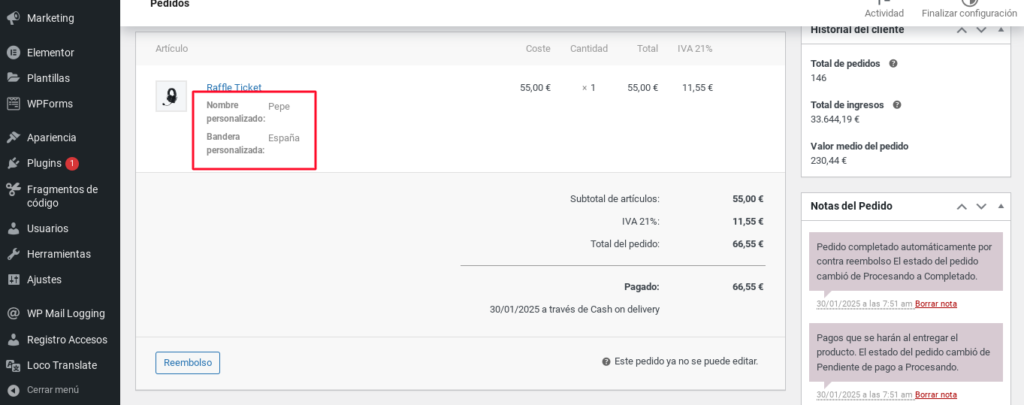Viewport: 1024px width, 405px height.
Task: Click the item tax value 11,55 € in row
Action: (697, 87)
